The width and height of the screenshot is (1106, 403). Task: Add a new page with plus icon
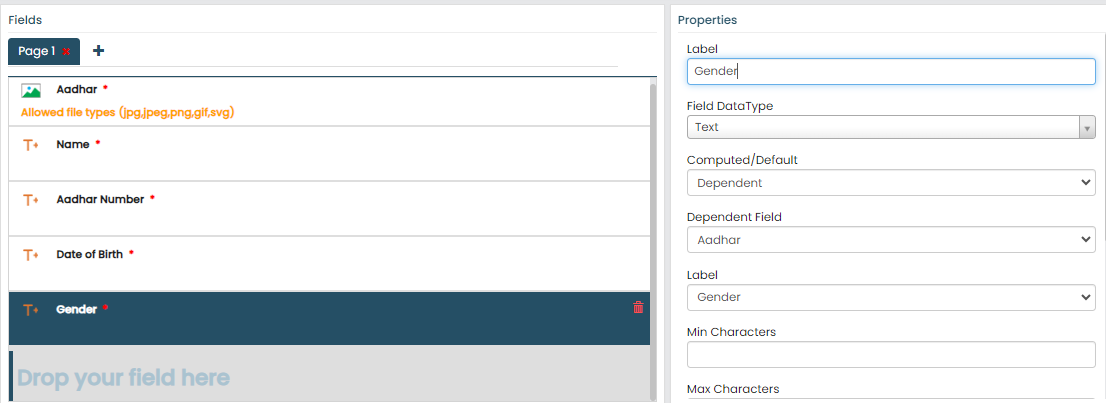(98, 51)
